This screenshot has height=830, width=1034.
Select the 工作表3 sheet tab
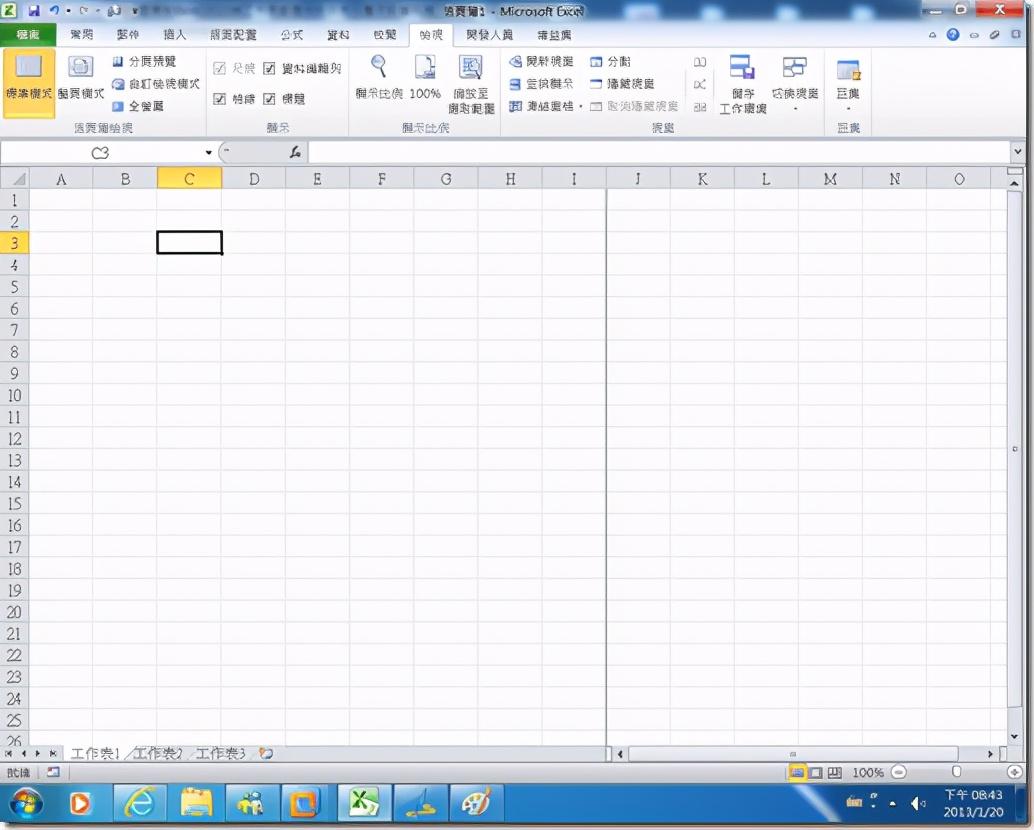click(220, 753)
